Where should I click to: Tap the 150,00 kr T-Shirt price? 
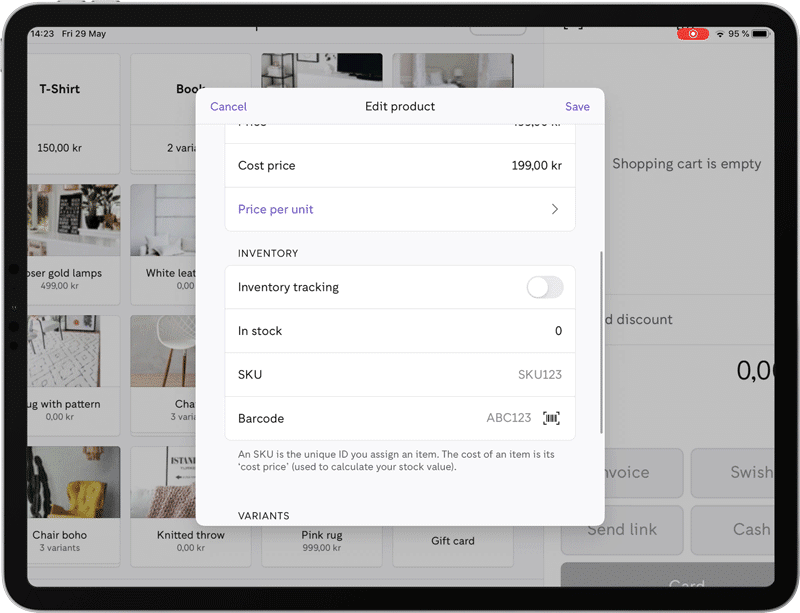pos(59,148)
